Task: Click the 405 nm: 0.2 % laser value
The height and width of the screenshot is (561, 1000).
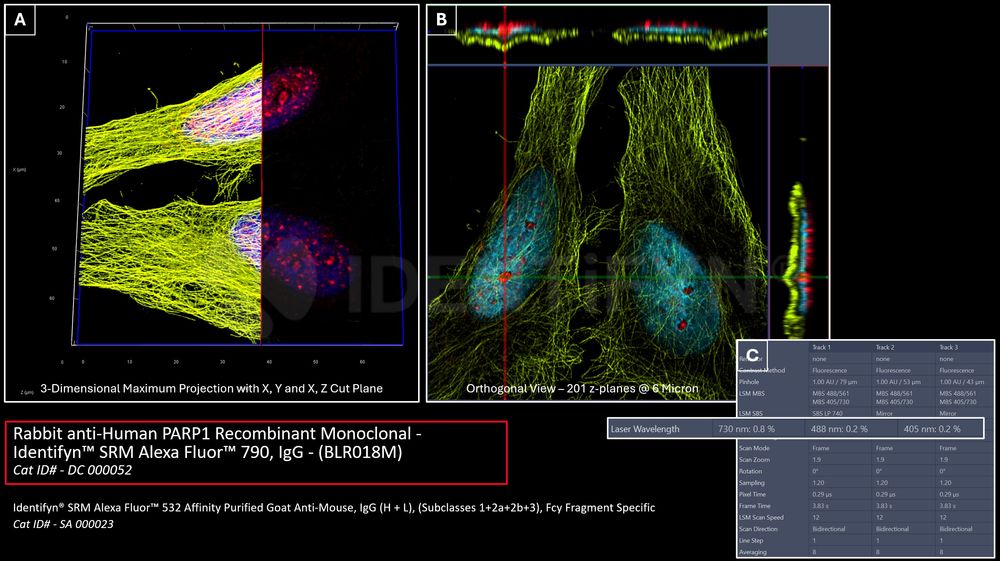Action: (932, 428)
